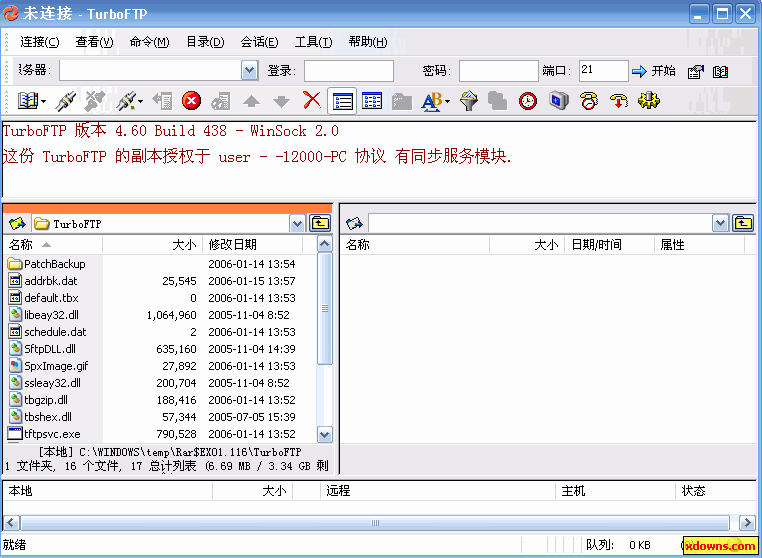762x558 pixels.
Task: Sort local files by 名称 column
Action: click(52, 244)
